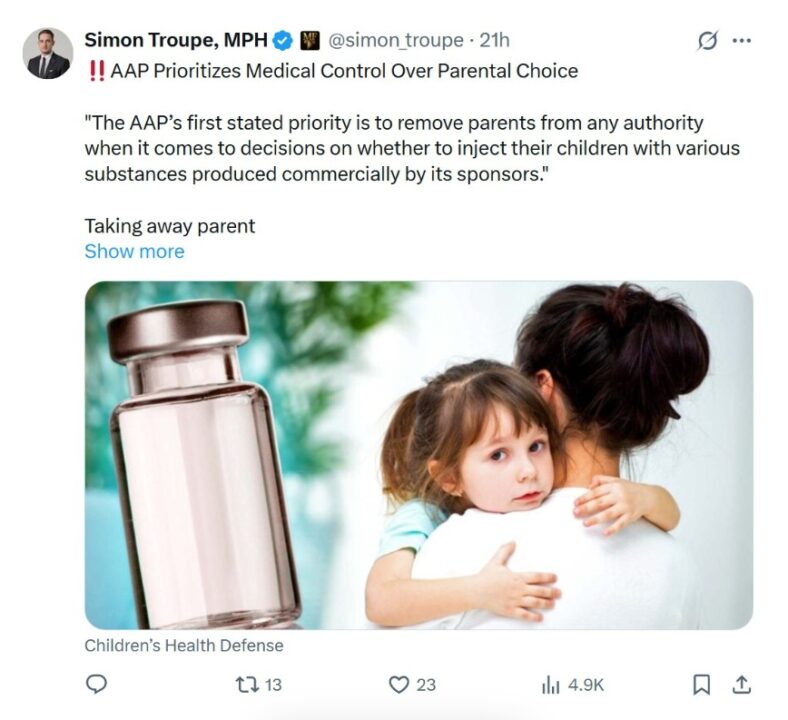
Task: Open the reply comment icon
Action: 96,684
